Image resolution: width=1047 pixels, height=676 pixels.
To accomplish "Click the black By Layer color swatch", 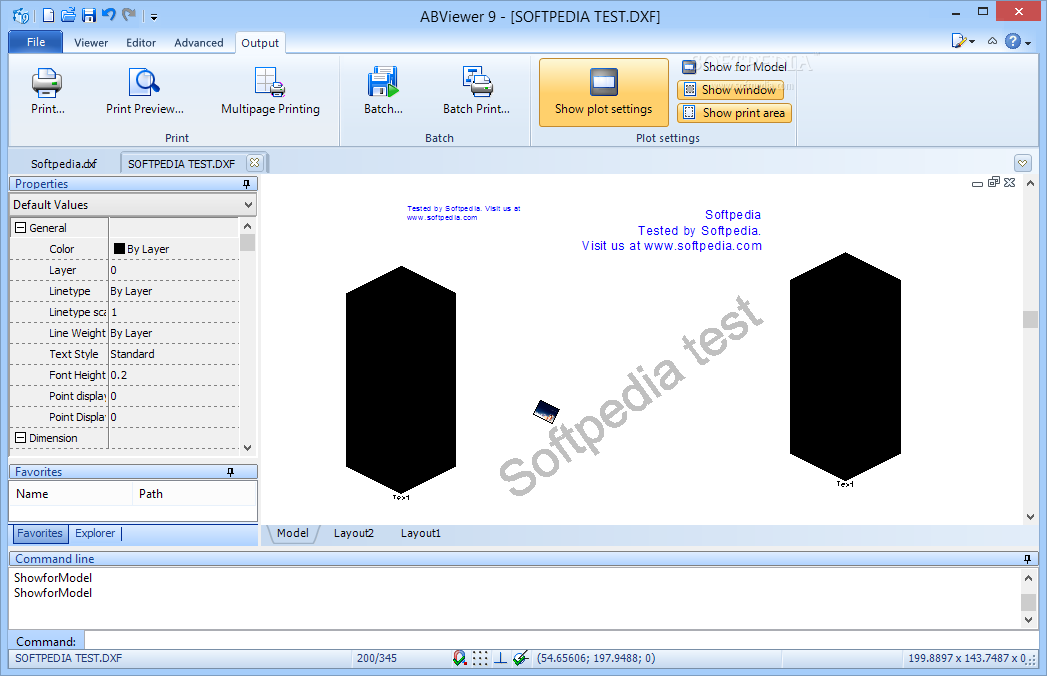I will 120,248.
